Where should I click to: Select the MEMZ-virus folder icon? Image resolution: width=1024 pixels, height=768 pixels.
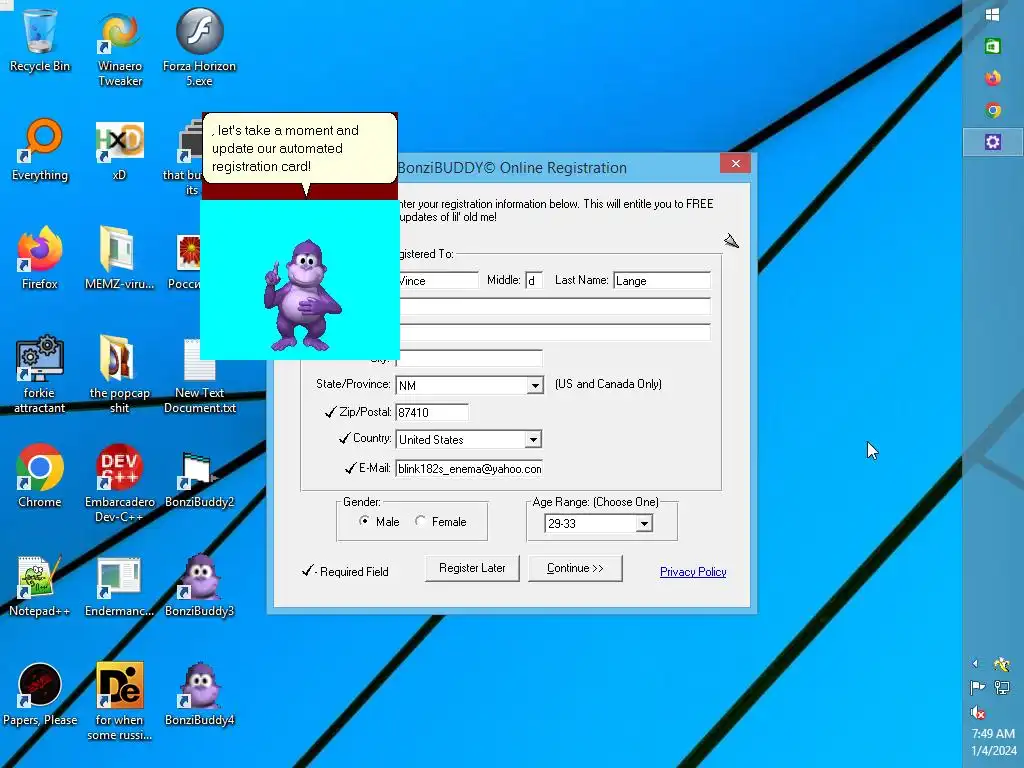pos(120,258)
